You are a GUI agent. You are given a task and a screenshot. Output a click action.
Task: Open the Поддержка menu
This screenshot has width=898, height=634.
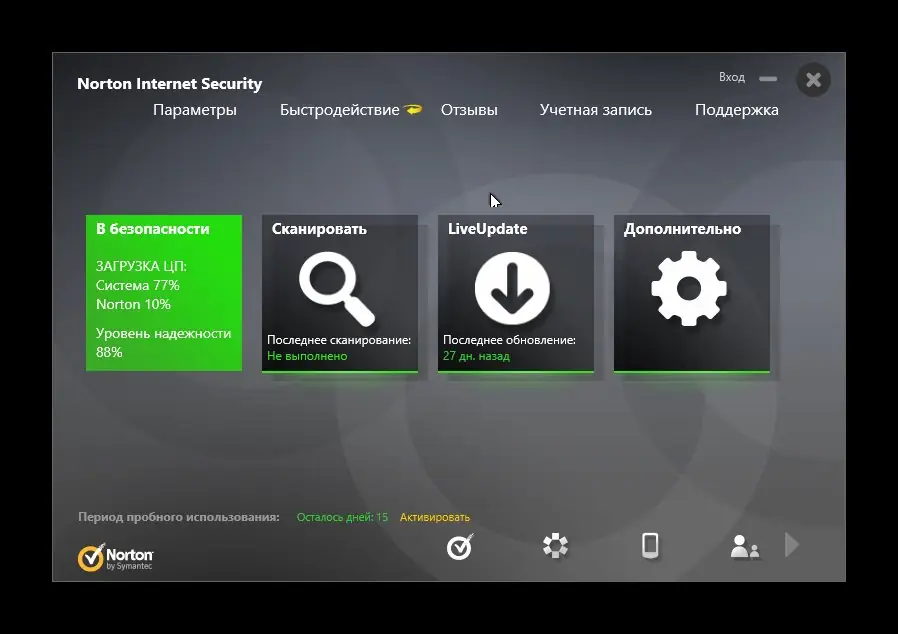(x=736, y=110)
